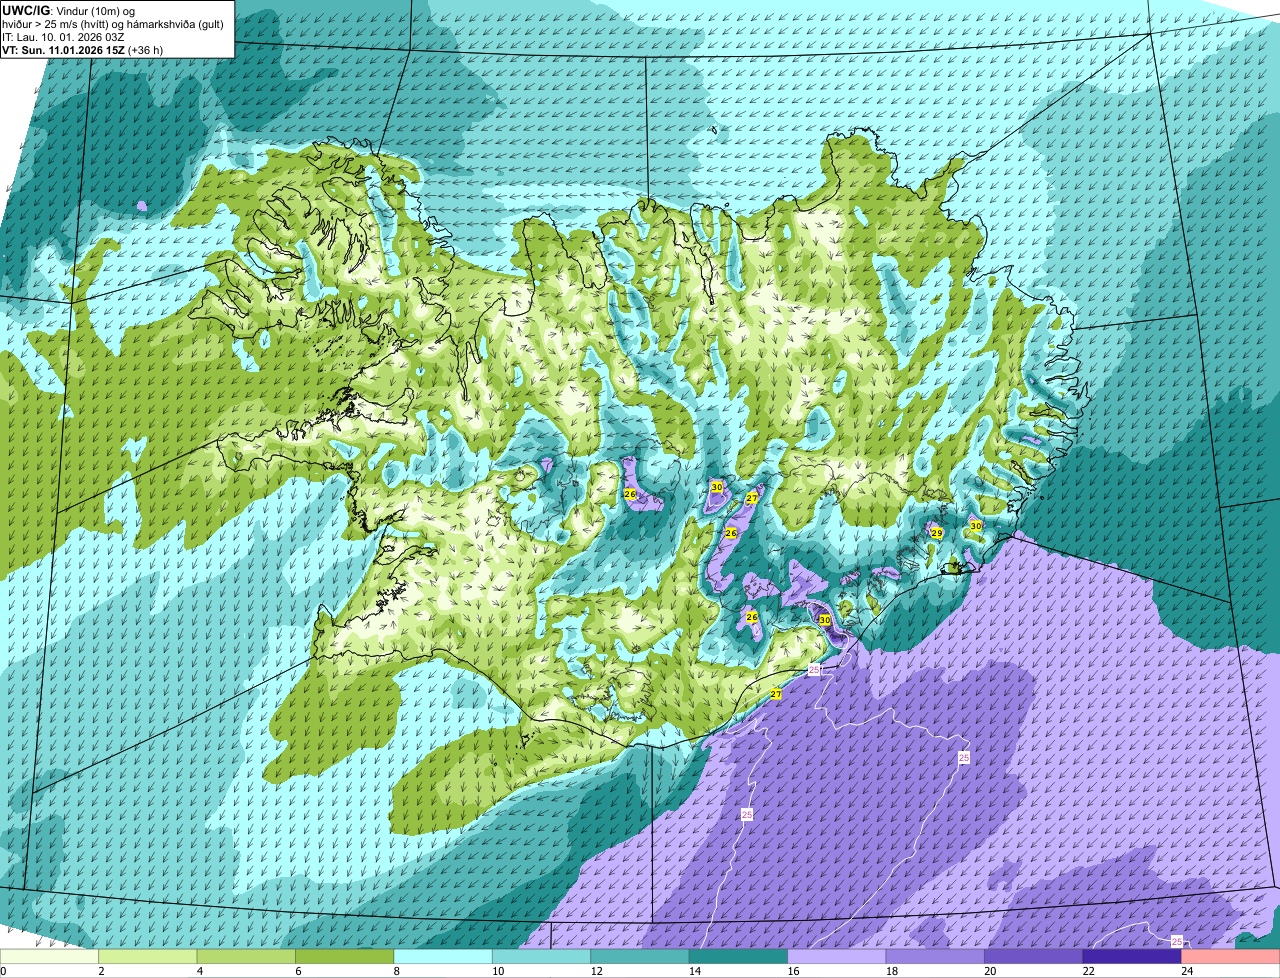Pick the 8–10 m/s light cyan legend swatch
Screen dimensions: 1280x978
click(x=443, y=957)
